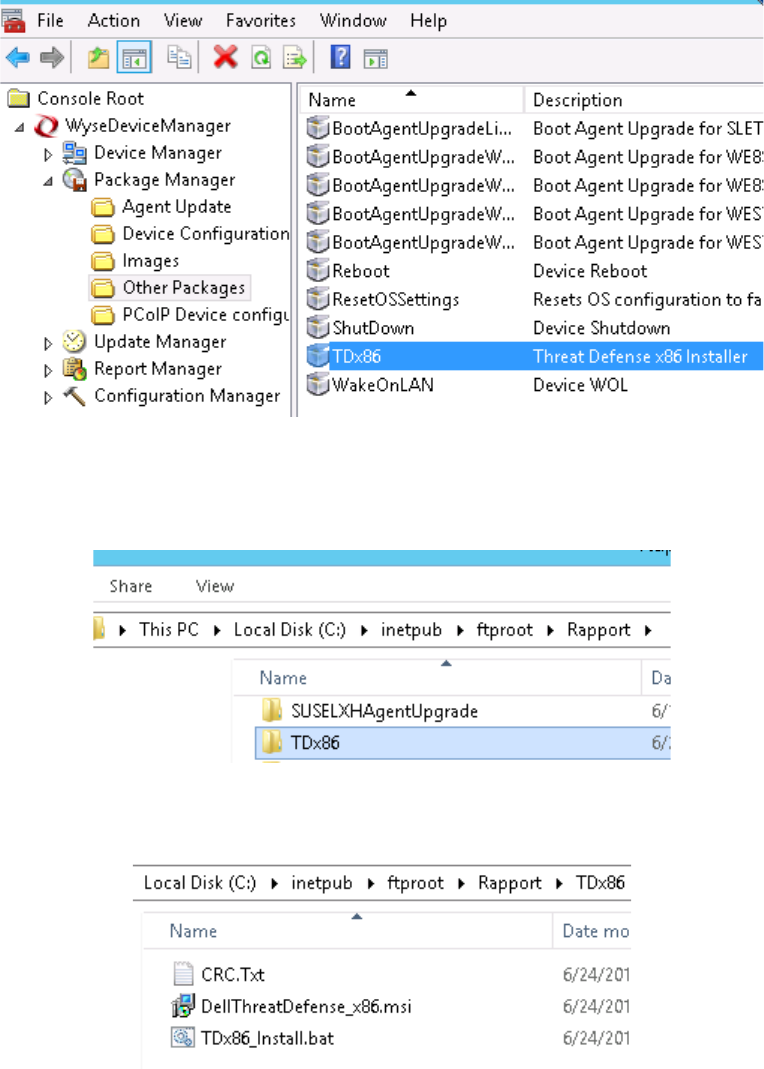Click 'Device WOL' description text
764x1069 pixels.
pos(580,385)
